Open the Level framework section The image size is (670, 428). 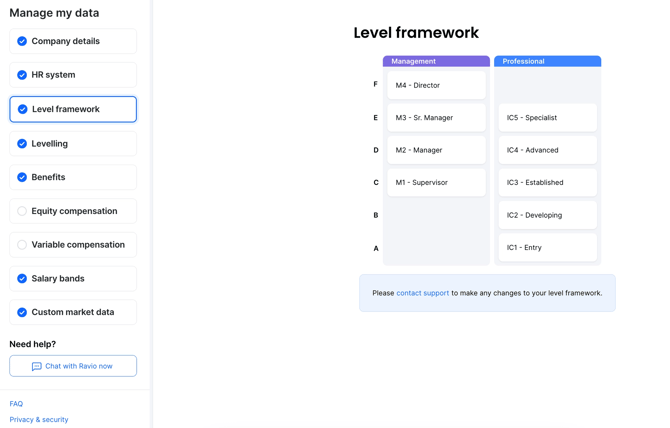73,109
